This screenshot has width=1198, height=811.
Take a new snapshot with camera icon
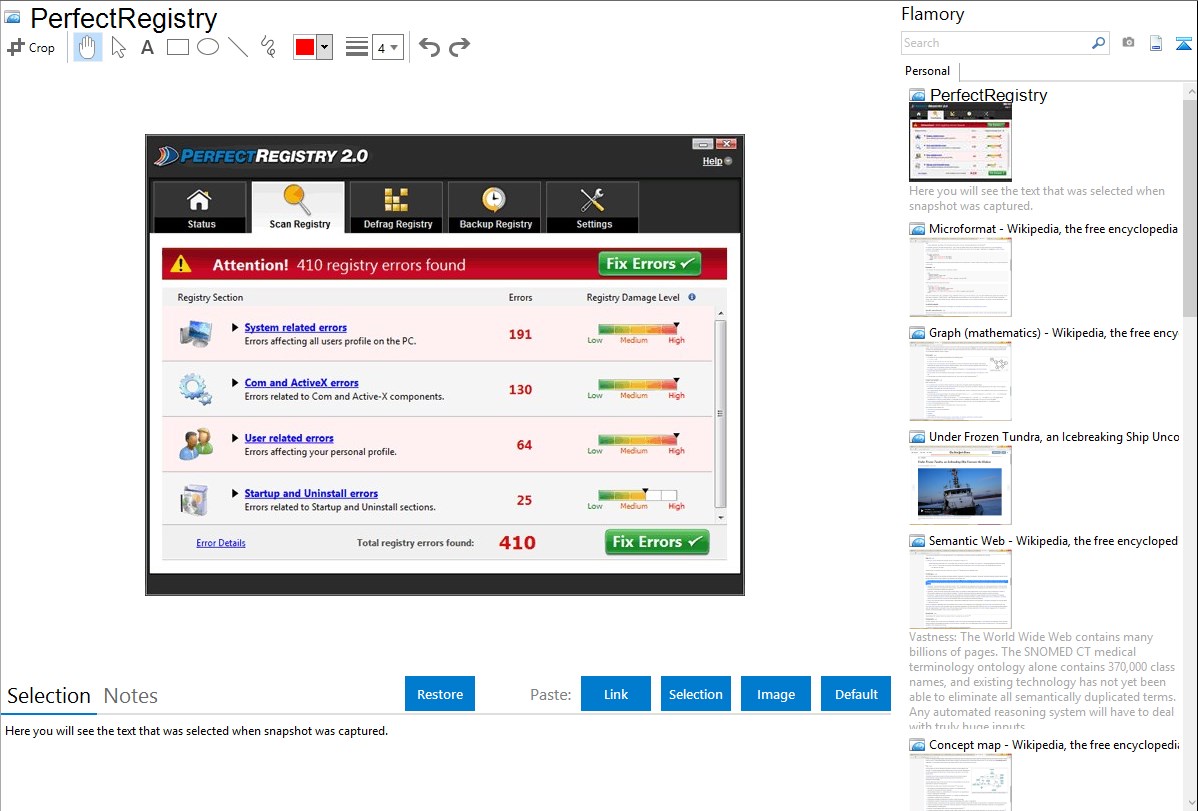1128,43
